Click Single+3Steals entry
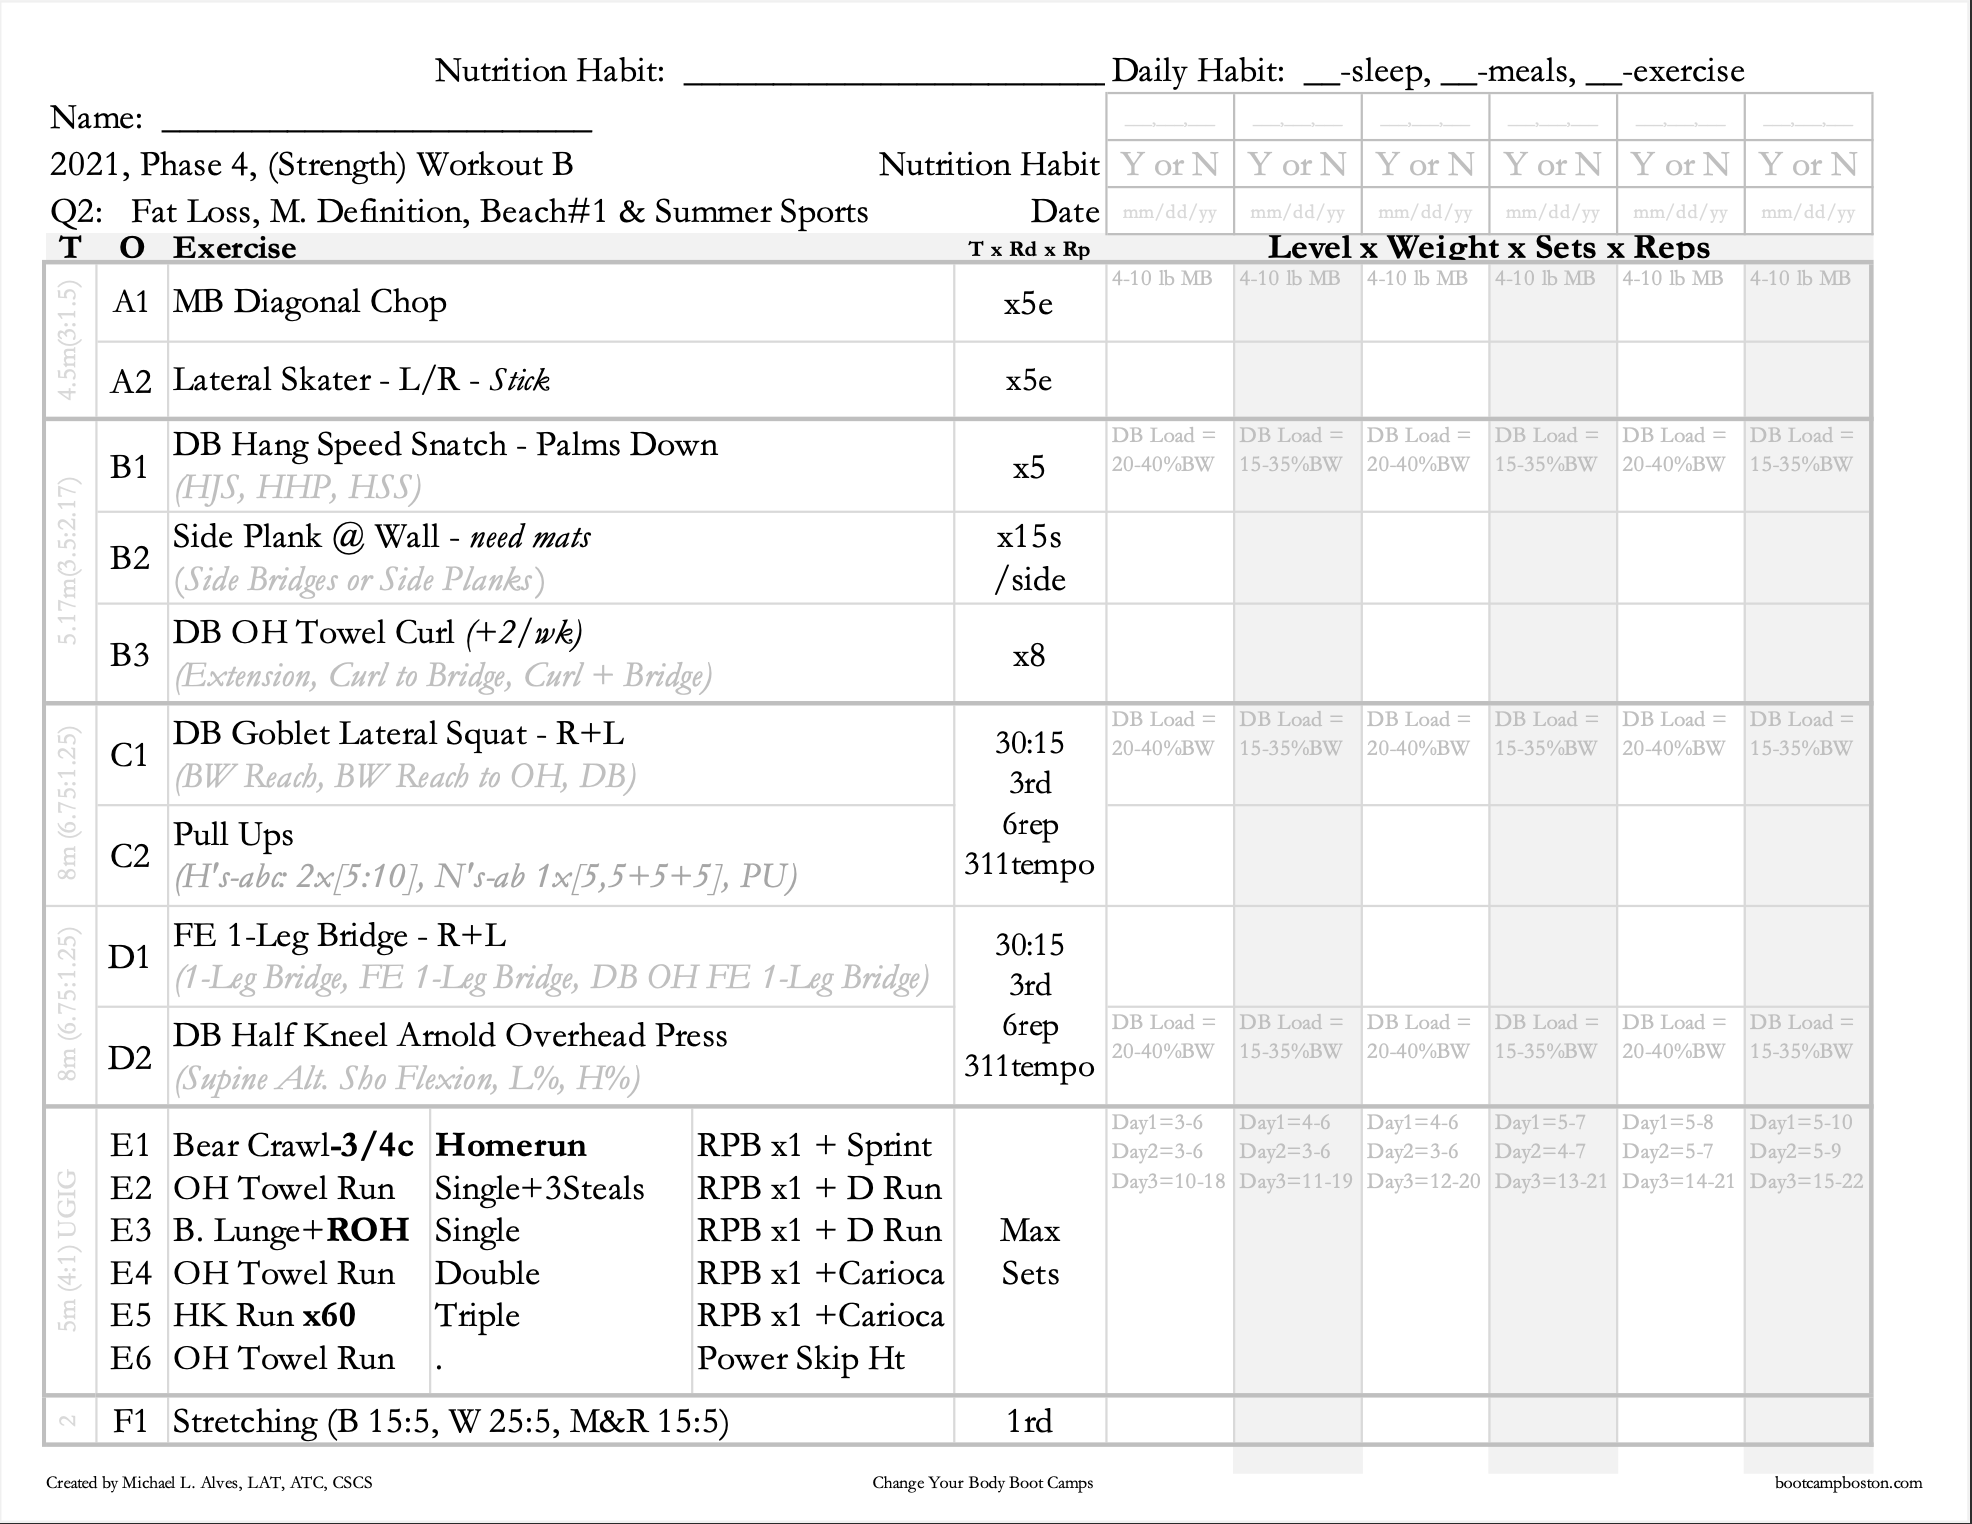The image size is (1972, 1524). (540, 1189)
